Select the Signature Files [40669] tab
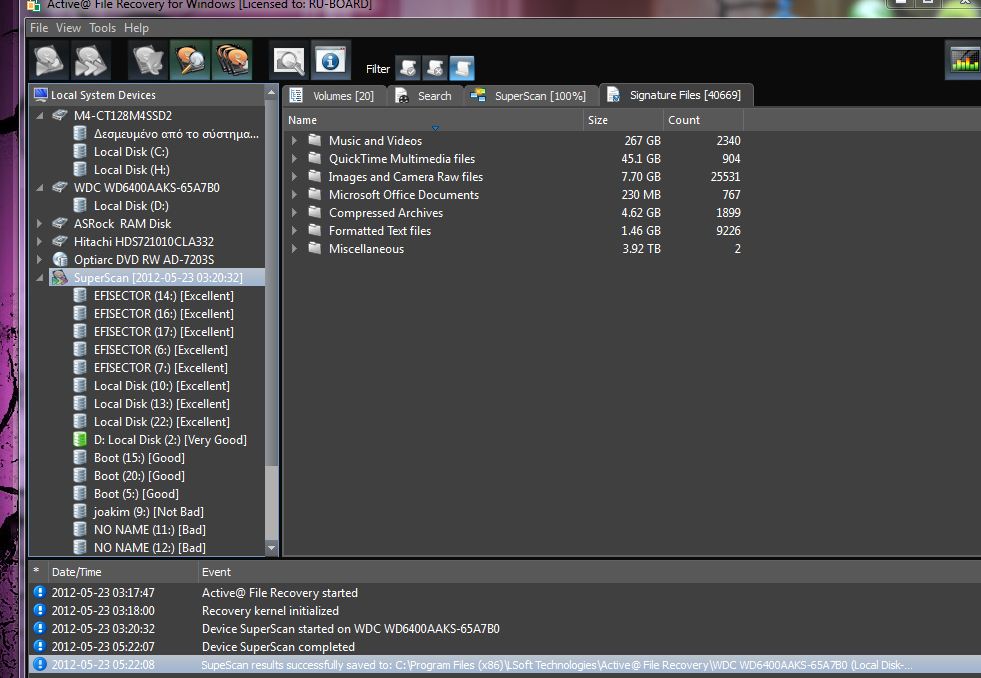Screen dimensions: 981x678 coord(676,95)
